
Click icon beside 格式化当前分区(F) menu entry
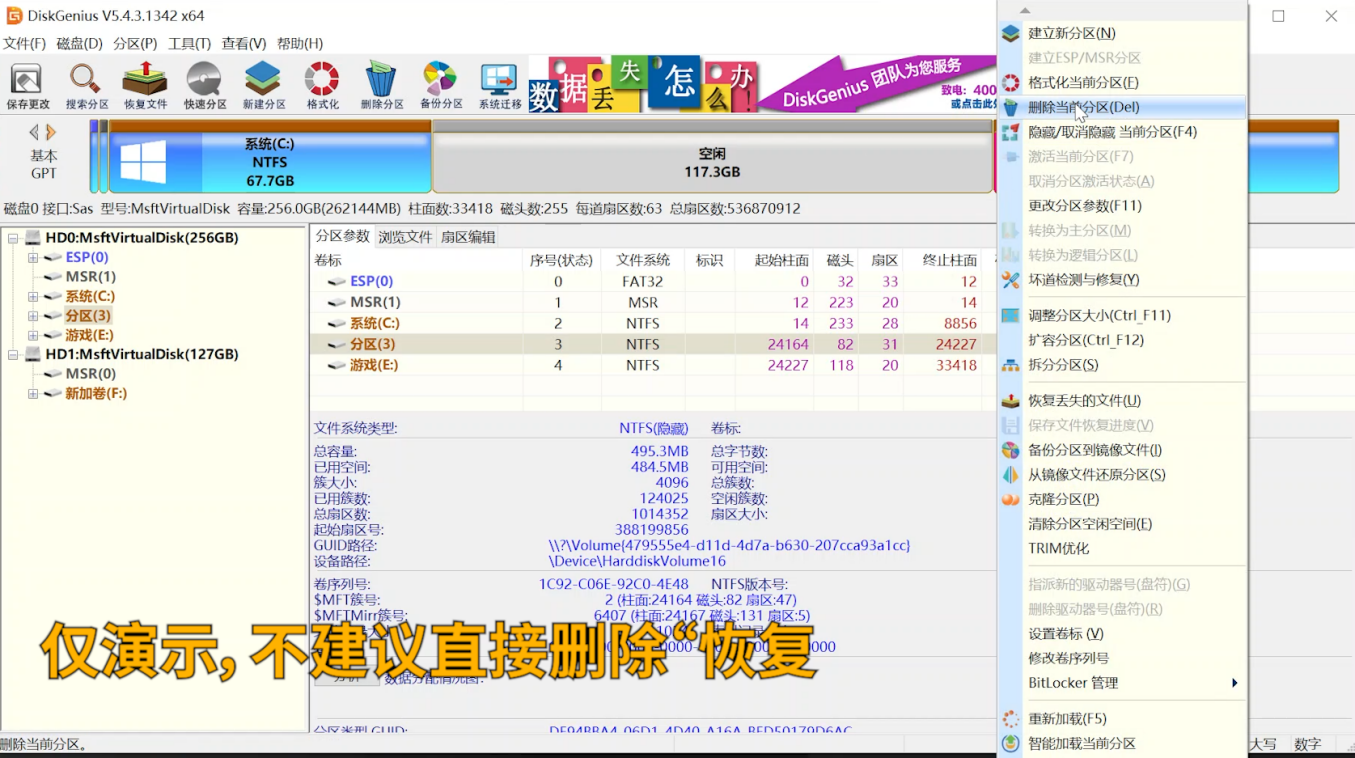[1011, 82]
